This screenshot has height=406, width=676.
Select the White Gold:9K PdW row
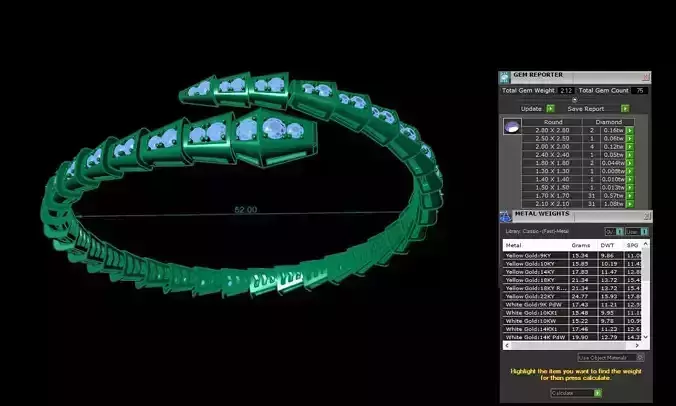[x=572, y=305]
